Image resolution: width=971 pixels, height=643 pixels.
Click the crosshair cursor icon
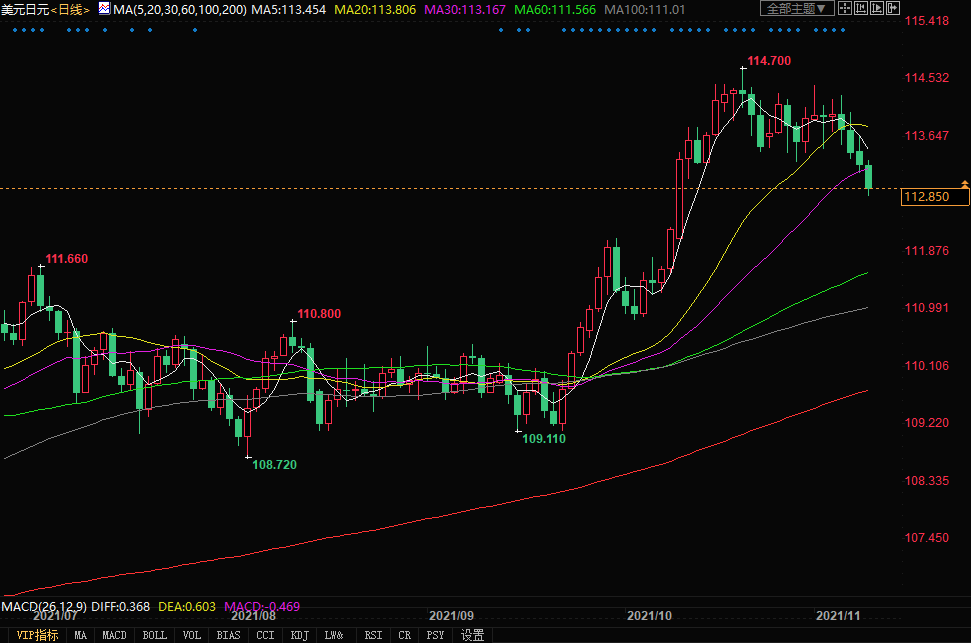tap(845, 9)
